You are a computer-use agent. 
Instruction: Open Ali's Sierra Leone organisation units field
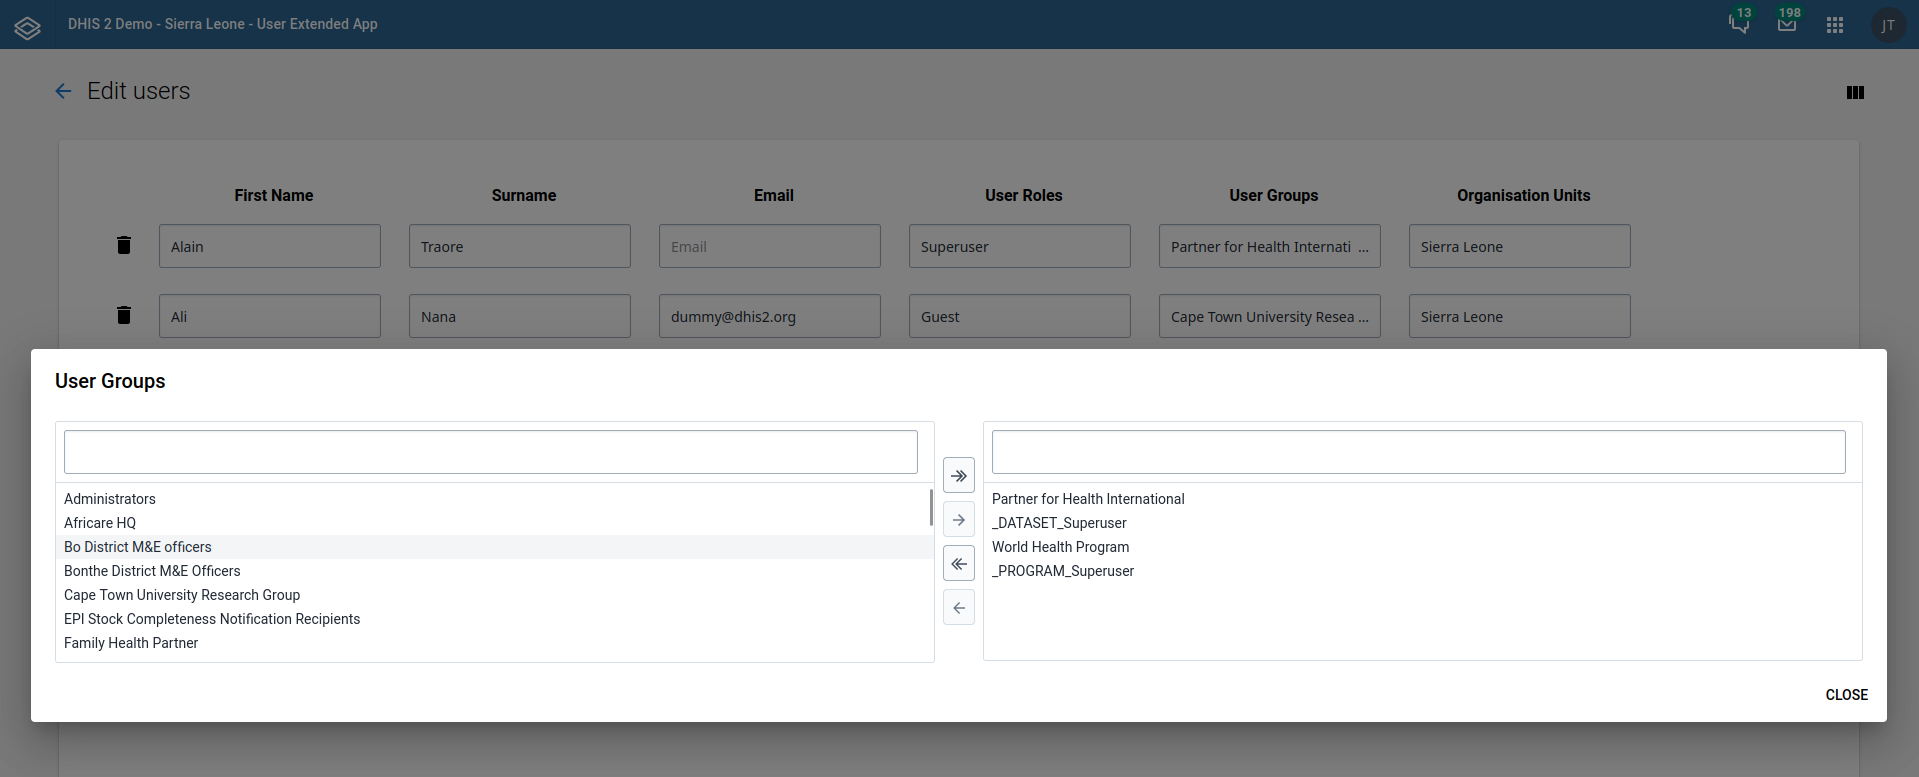(1520, 316)
